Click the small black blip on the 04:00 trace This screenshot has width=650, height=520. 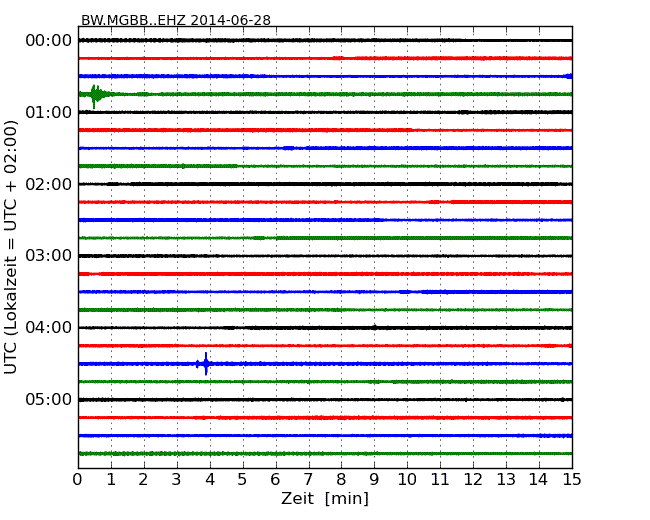[375, 327]
